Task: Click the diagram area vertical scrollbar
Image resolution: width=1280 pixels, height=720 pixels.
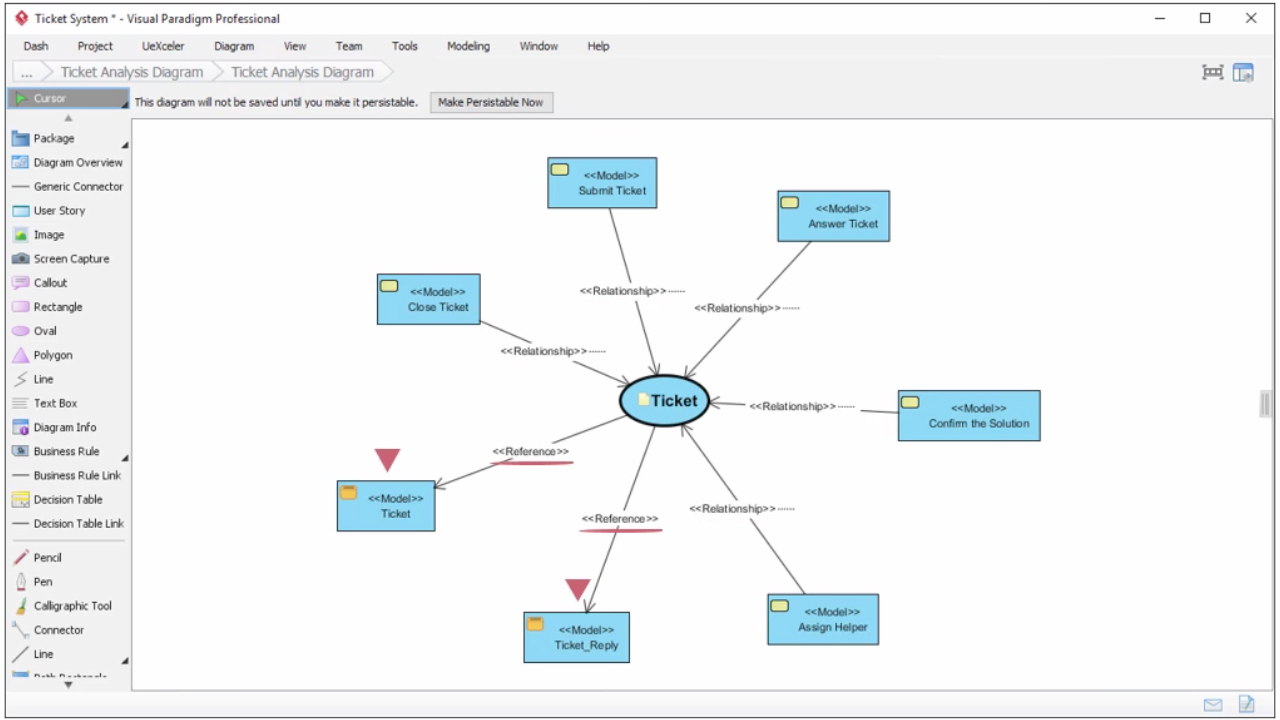Action: (1263, 405)
